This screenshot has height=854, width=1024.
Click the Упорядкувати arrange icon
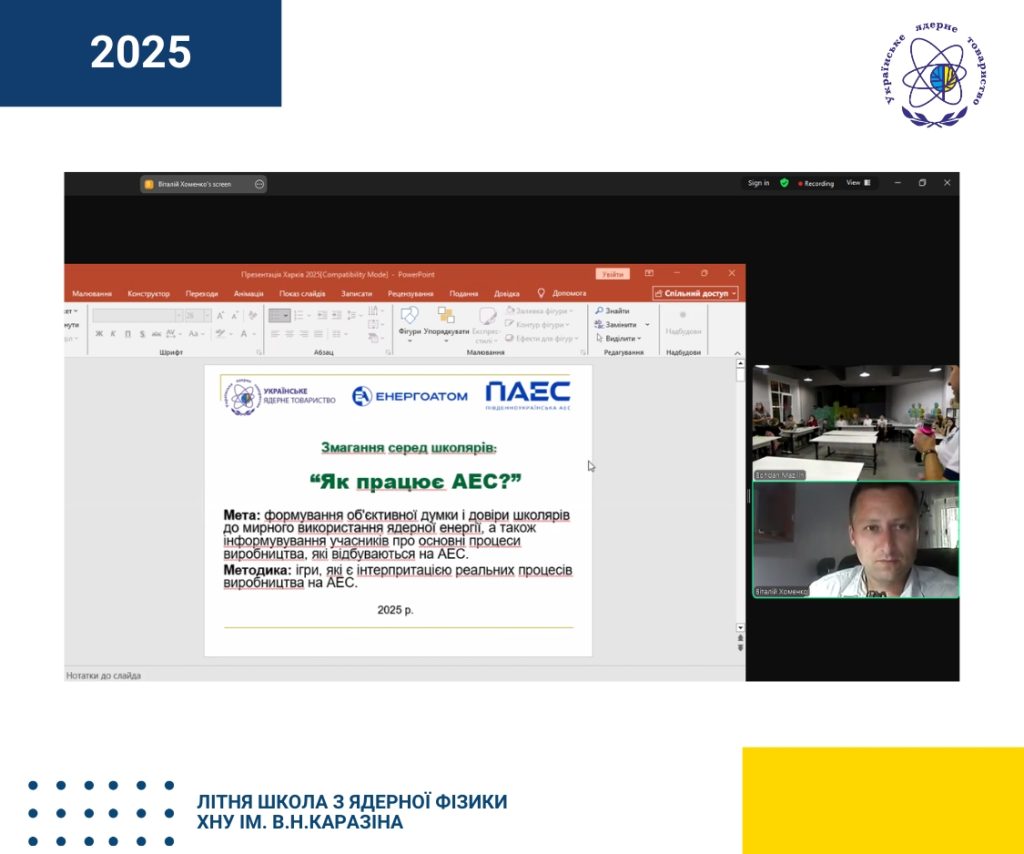(x=446, y=319)
